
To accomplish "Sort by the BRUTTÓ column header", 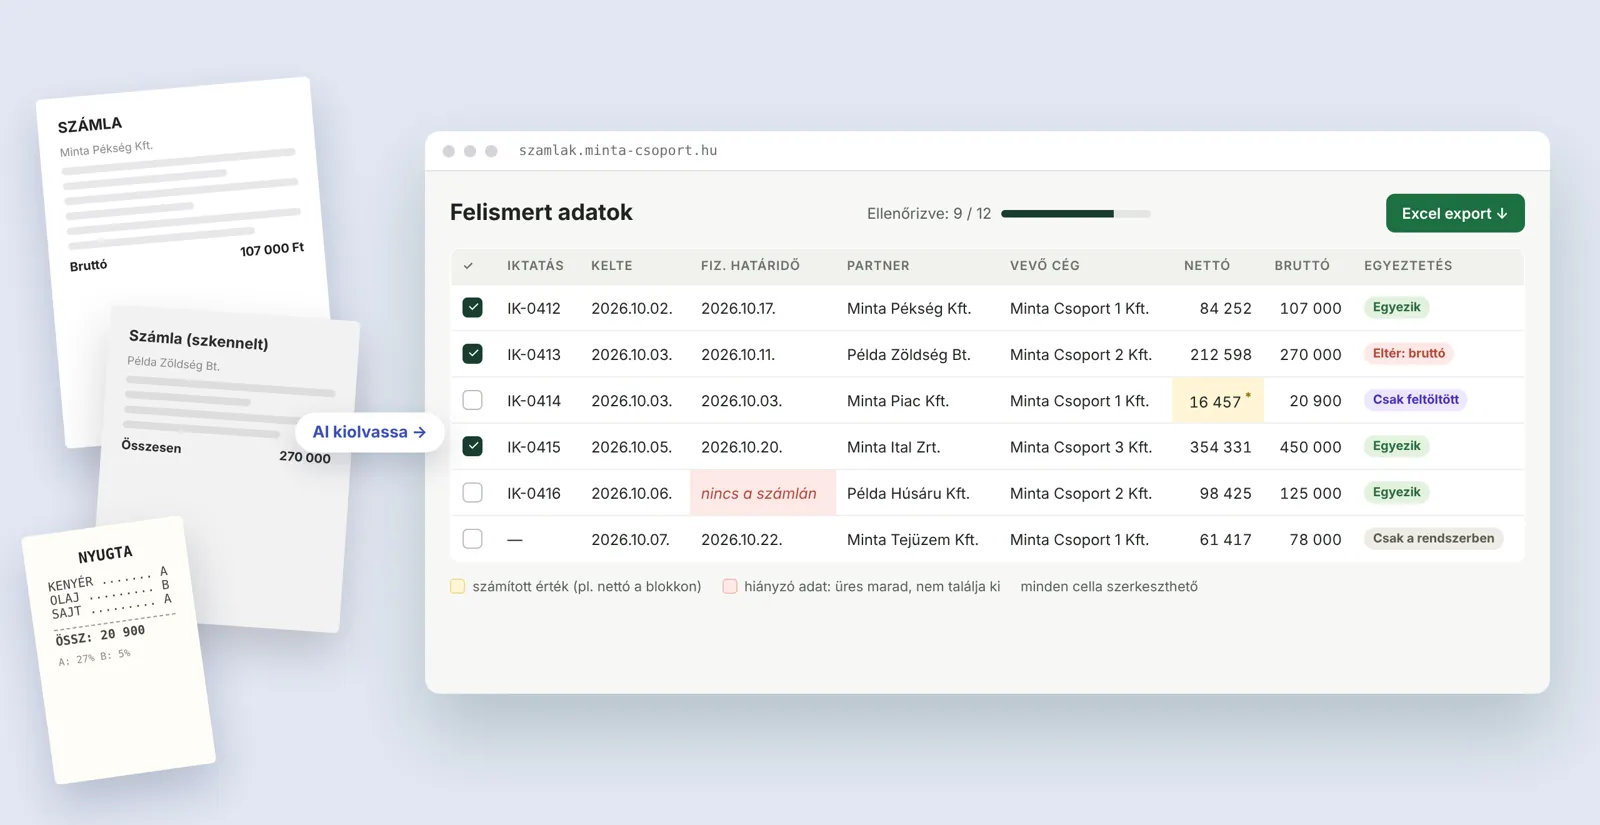I will click(x=1302, y=266).
